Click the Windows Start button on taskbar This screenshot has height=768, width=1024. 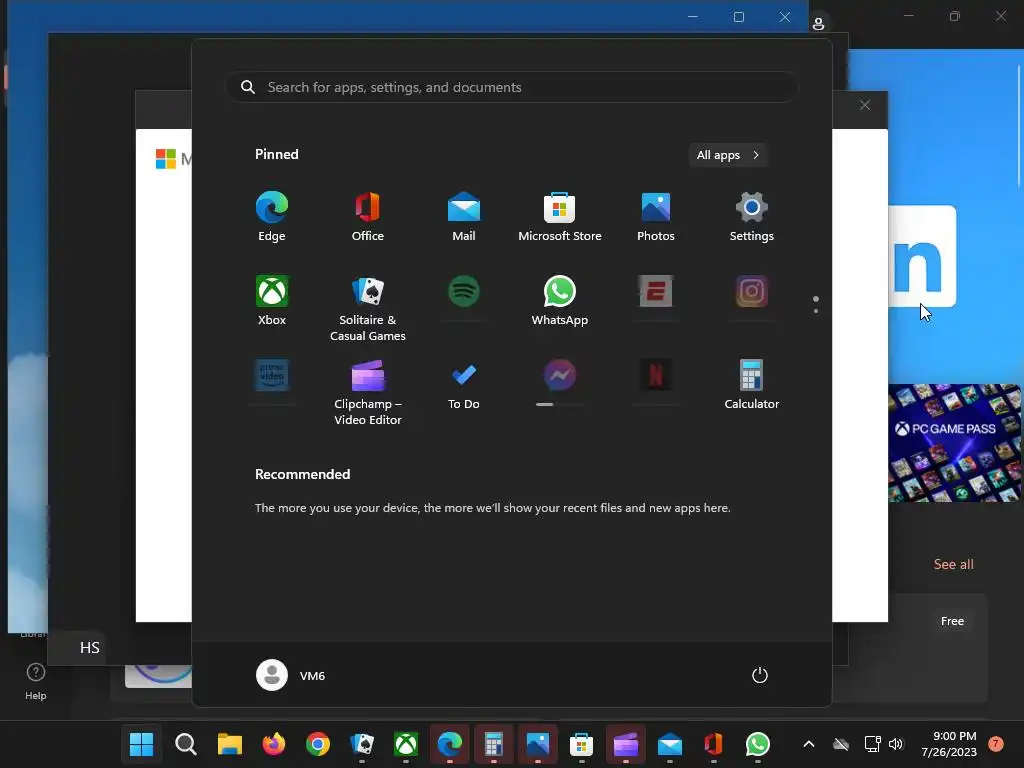(141, 744)
